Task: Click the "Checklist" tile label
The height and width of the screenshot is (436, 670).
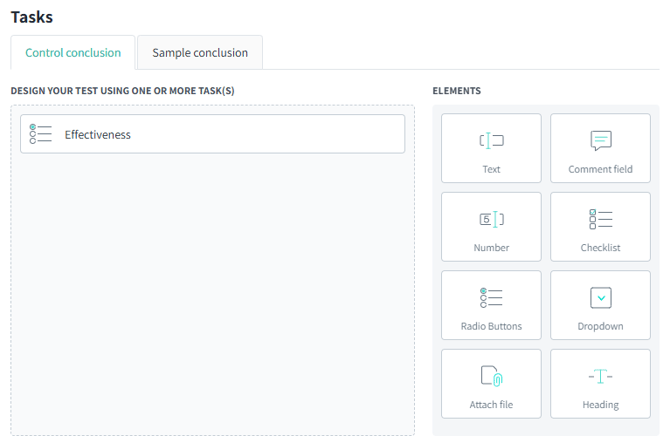Action: point(600,248)
